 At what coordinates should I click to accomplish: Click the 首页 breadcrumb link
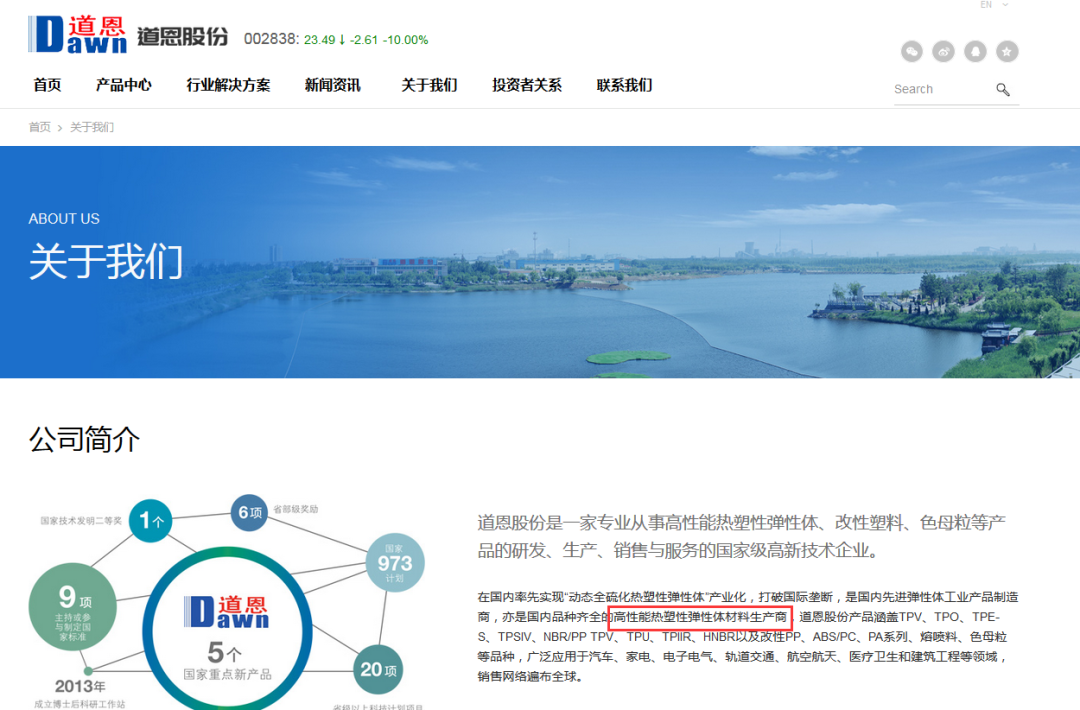(39, 127)
